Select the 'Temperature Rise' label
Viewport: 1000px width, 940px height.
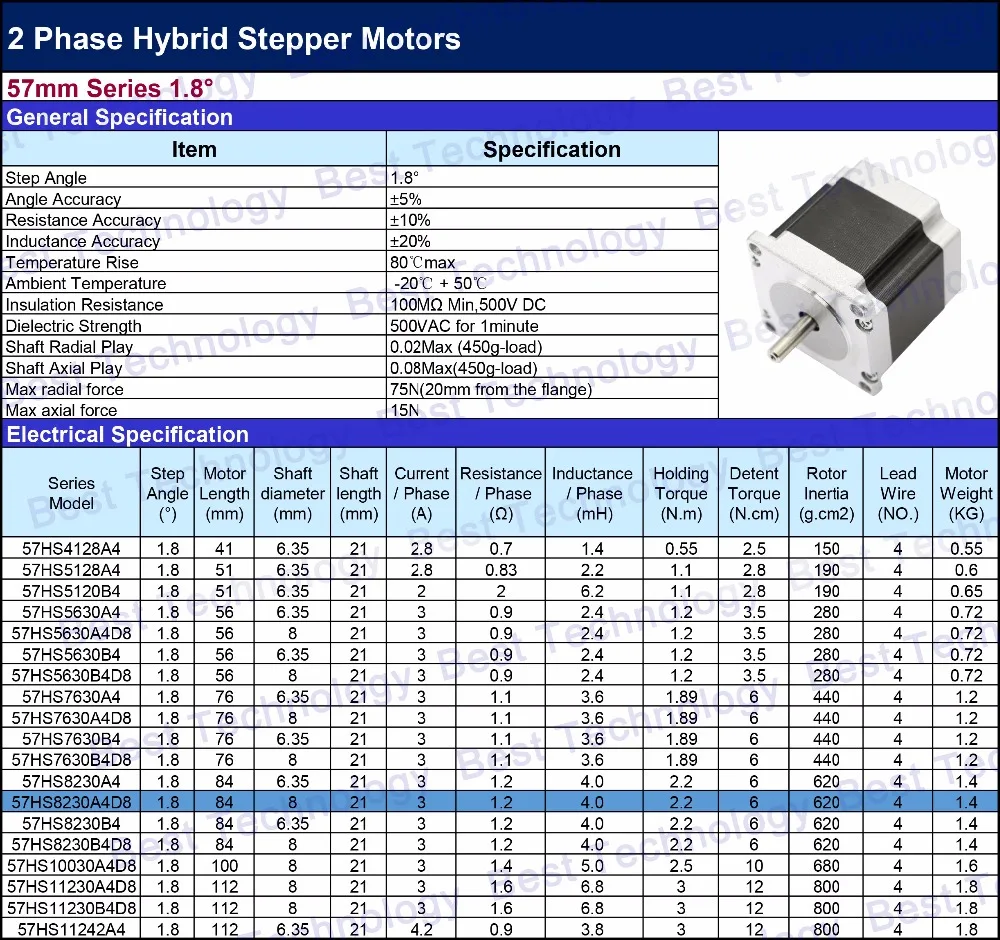pos(71,262)
